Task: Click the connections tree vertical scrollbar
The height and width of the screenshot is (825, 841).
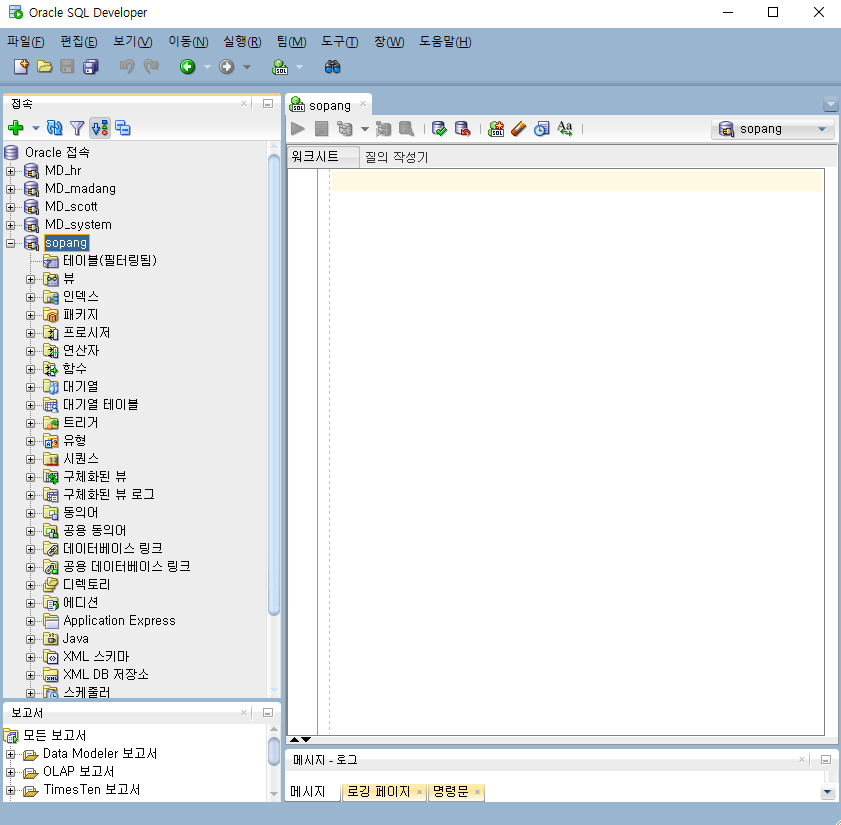Action: pyautogui.click(x=274, y=384)
